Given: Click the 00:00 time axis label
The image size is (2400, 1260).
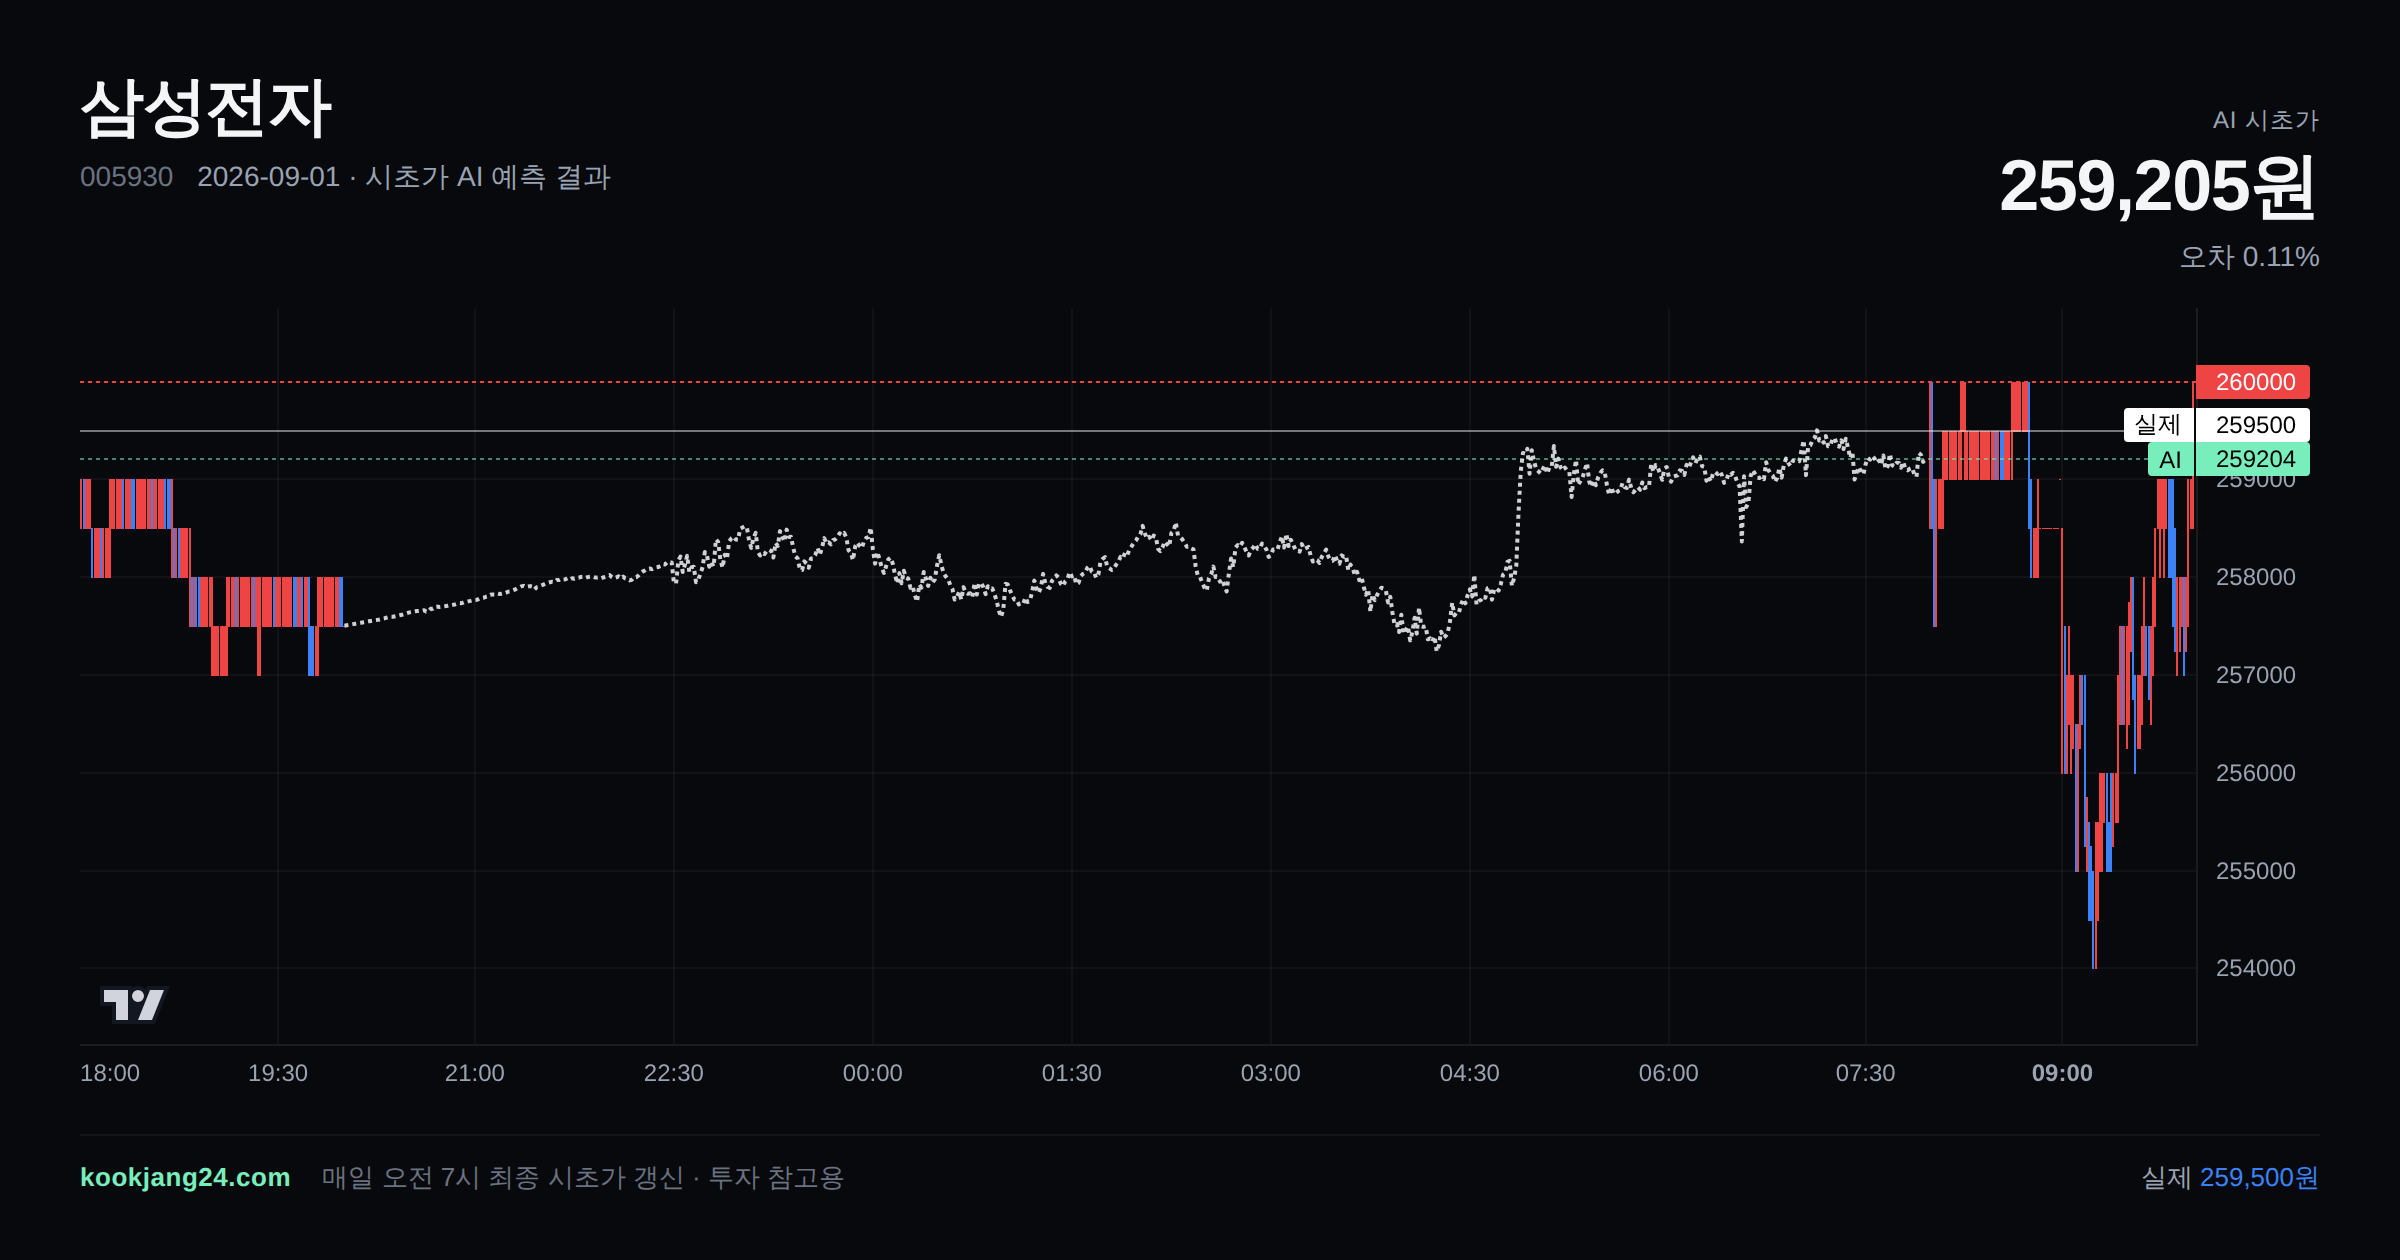Looking at the screenshot, I should point(872,1073).
